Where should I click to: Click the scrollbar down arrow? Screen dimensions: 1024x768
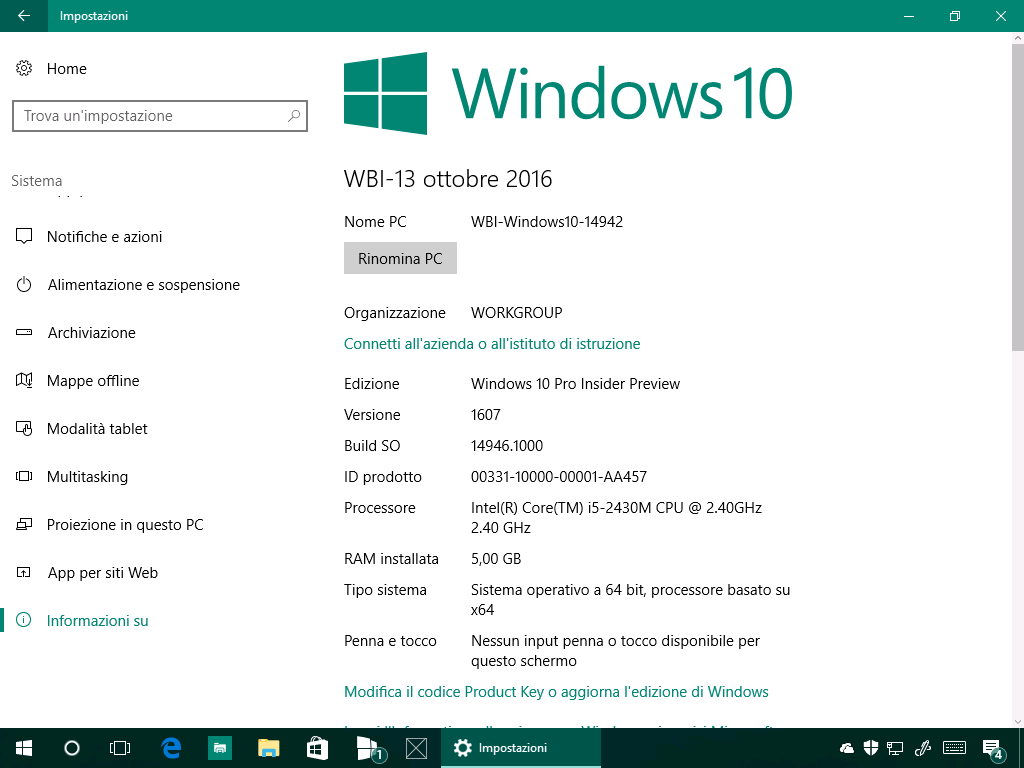1017,722
